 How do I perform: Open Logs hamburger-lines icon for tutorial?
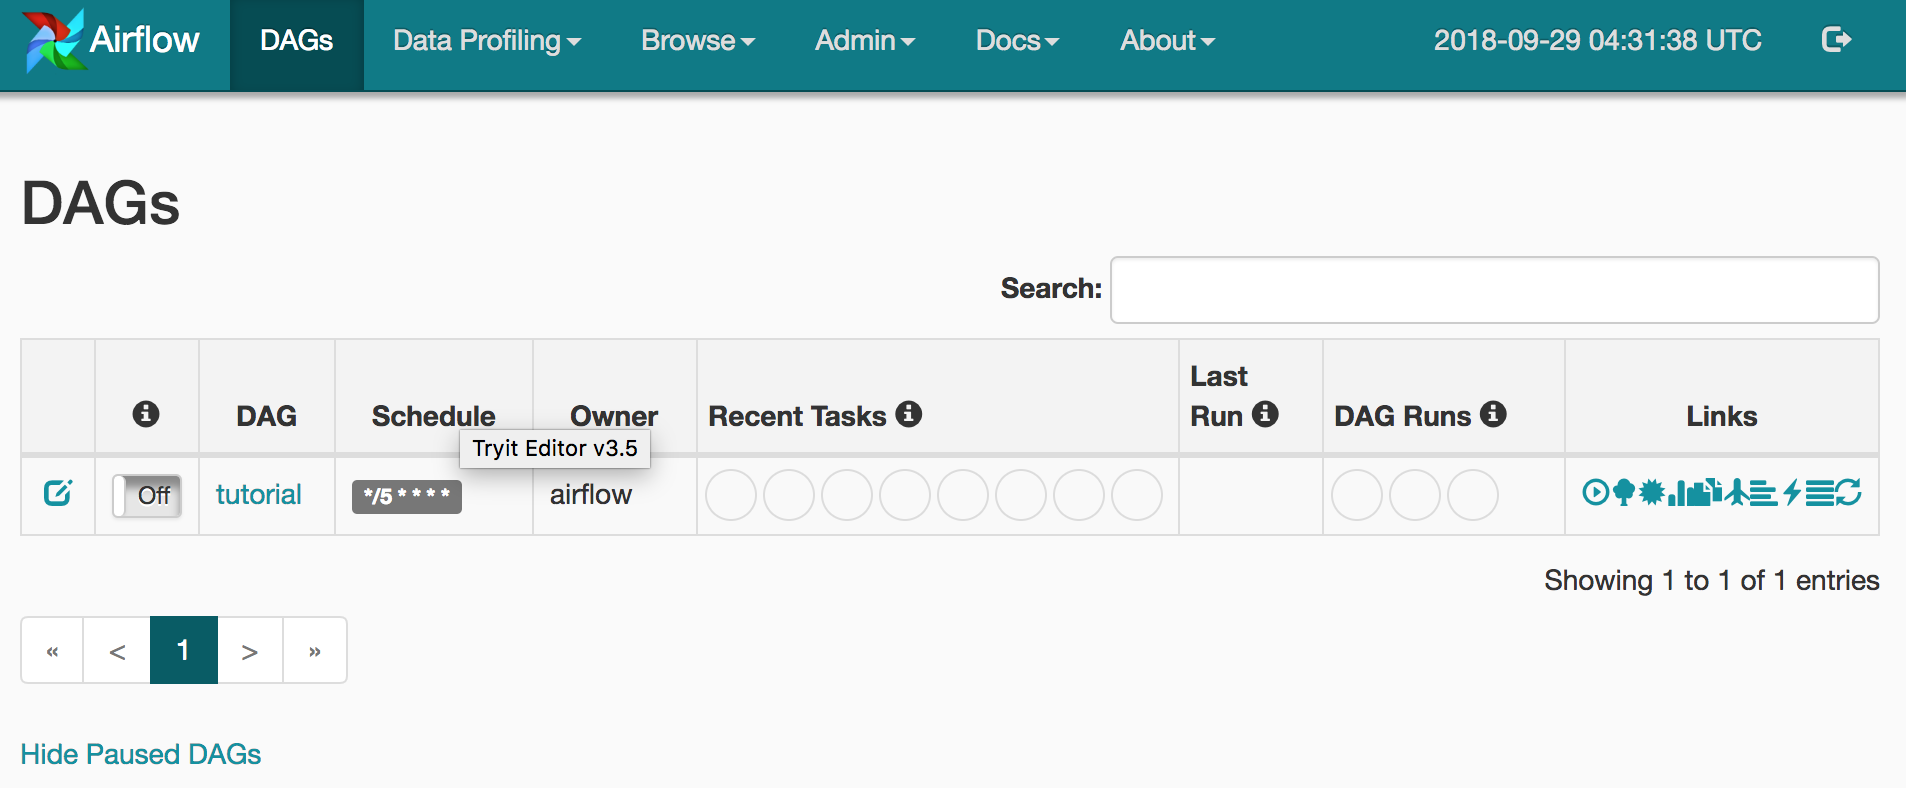click(x=1820, y=493)
